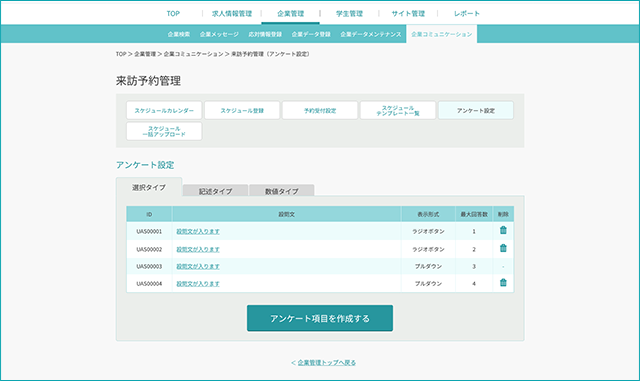Screen dimensions: 640x381
Task: Click the ID column header
Action: click(x=149, y=214)
